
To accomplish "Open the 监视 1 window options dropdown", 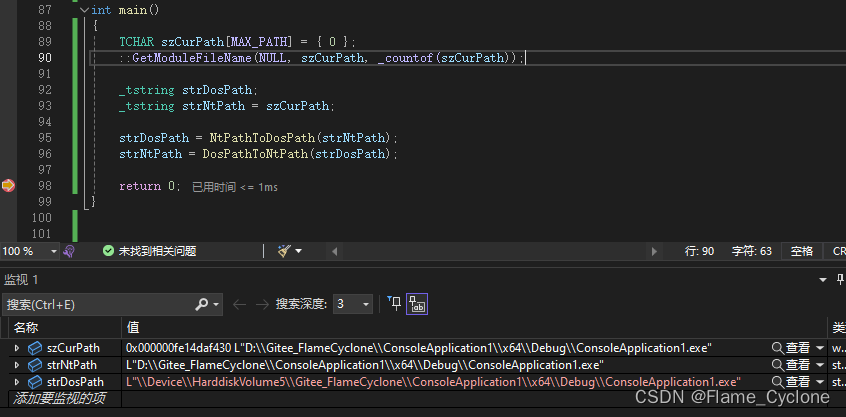I will coord(823,280).
